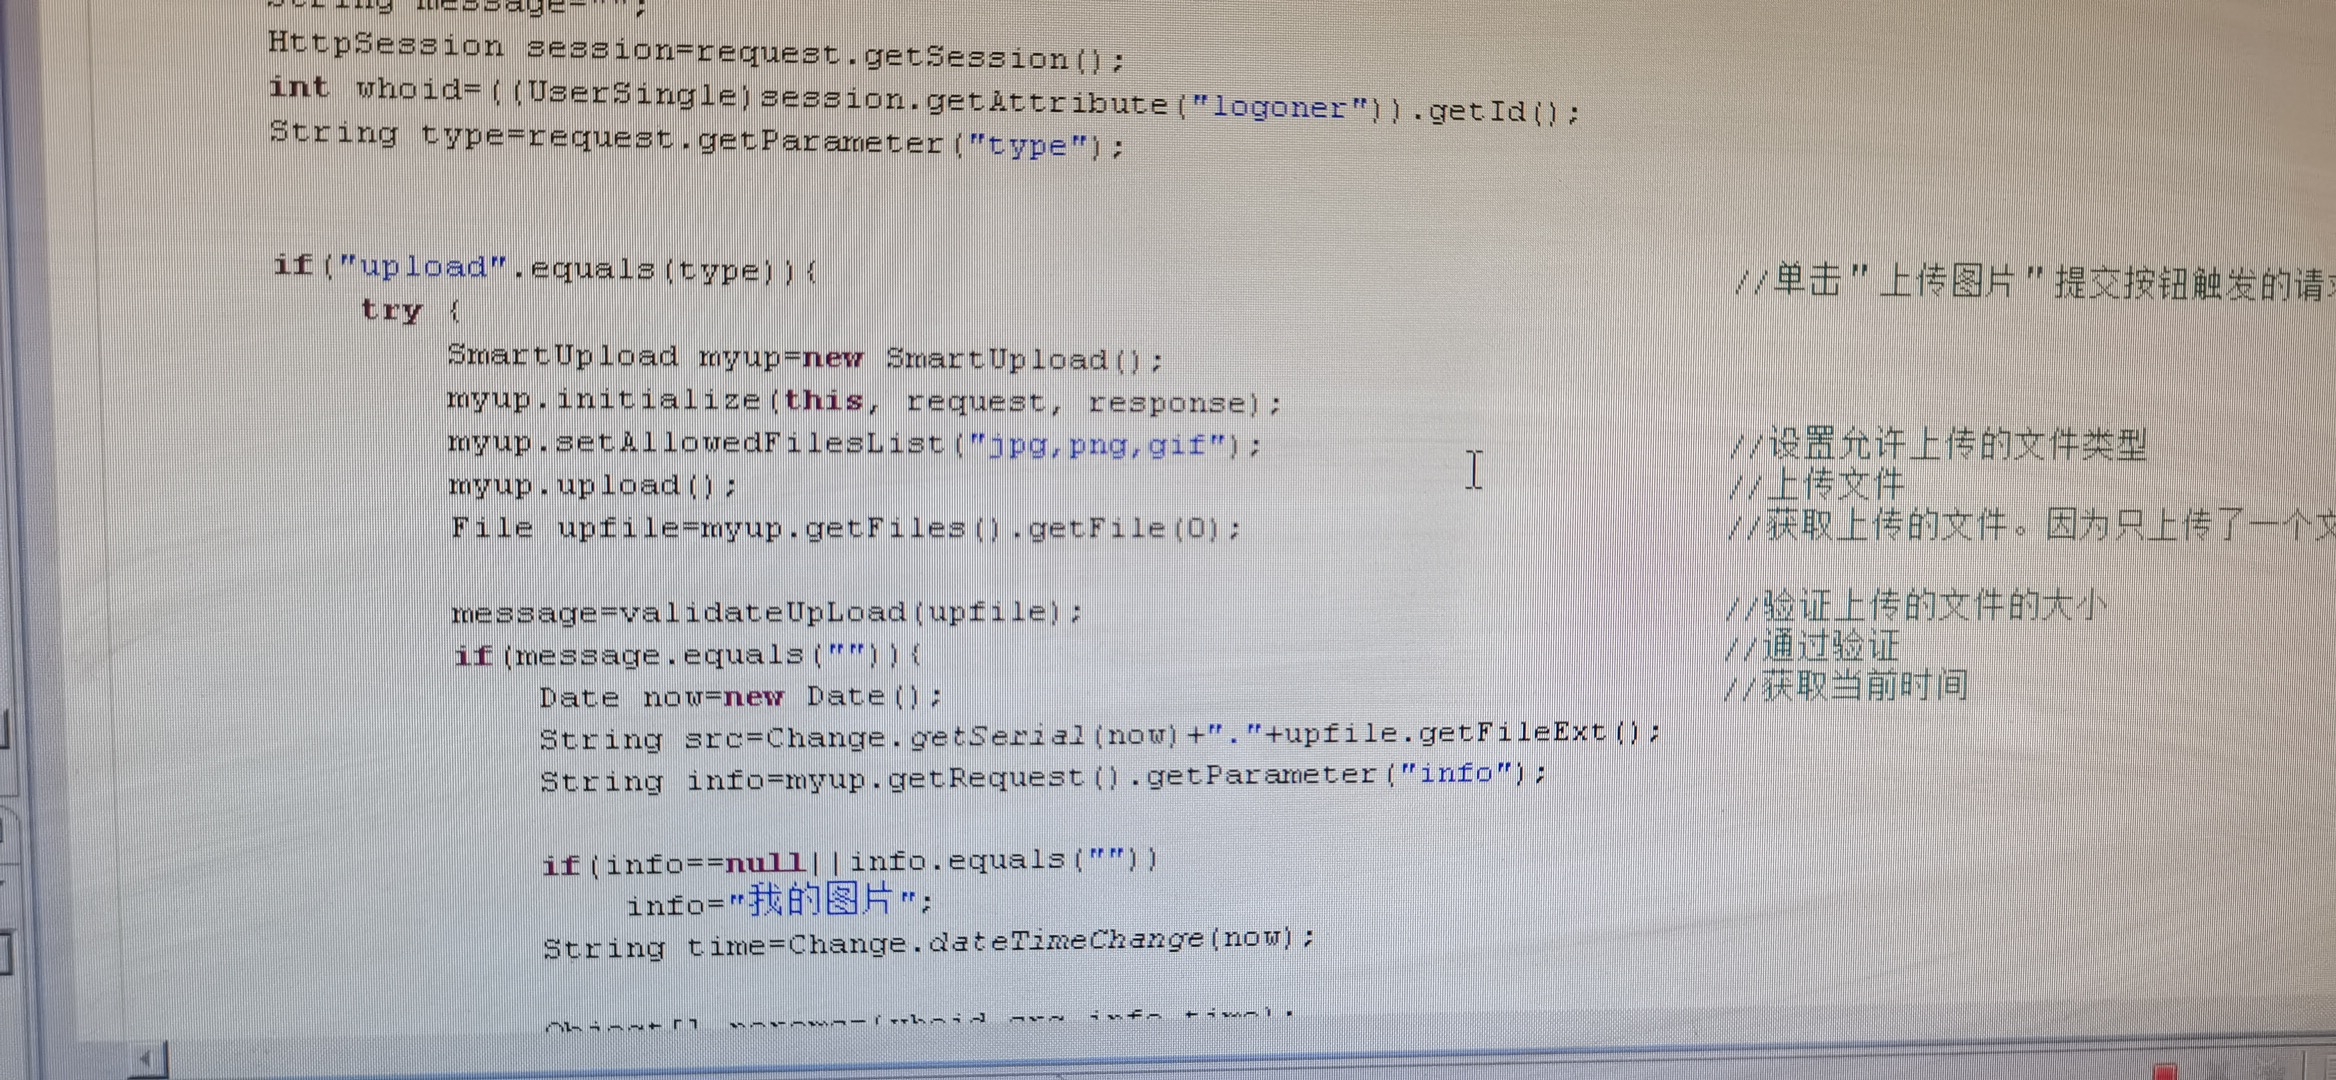This screenshot has height=1080, width=2336.
Task: Click the "jpg,png,gif" string literal
Action: (1098, 444)
